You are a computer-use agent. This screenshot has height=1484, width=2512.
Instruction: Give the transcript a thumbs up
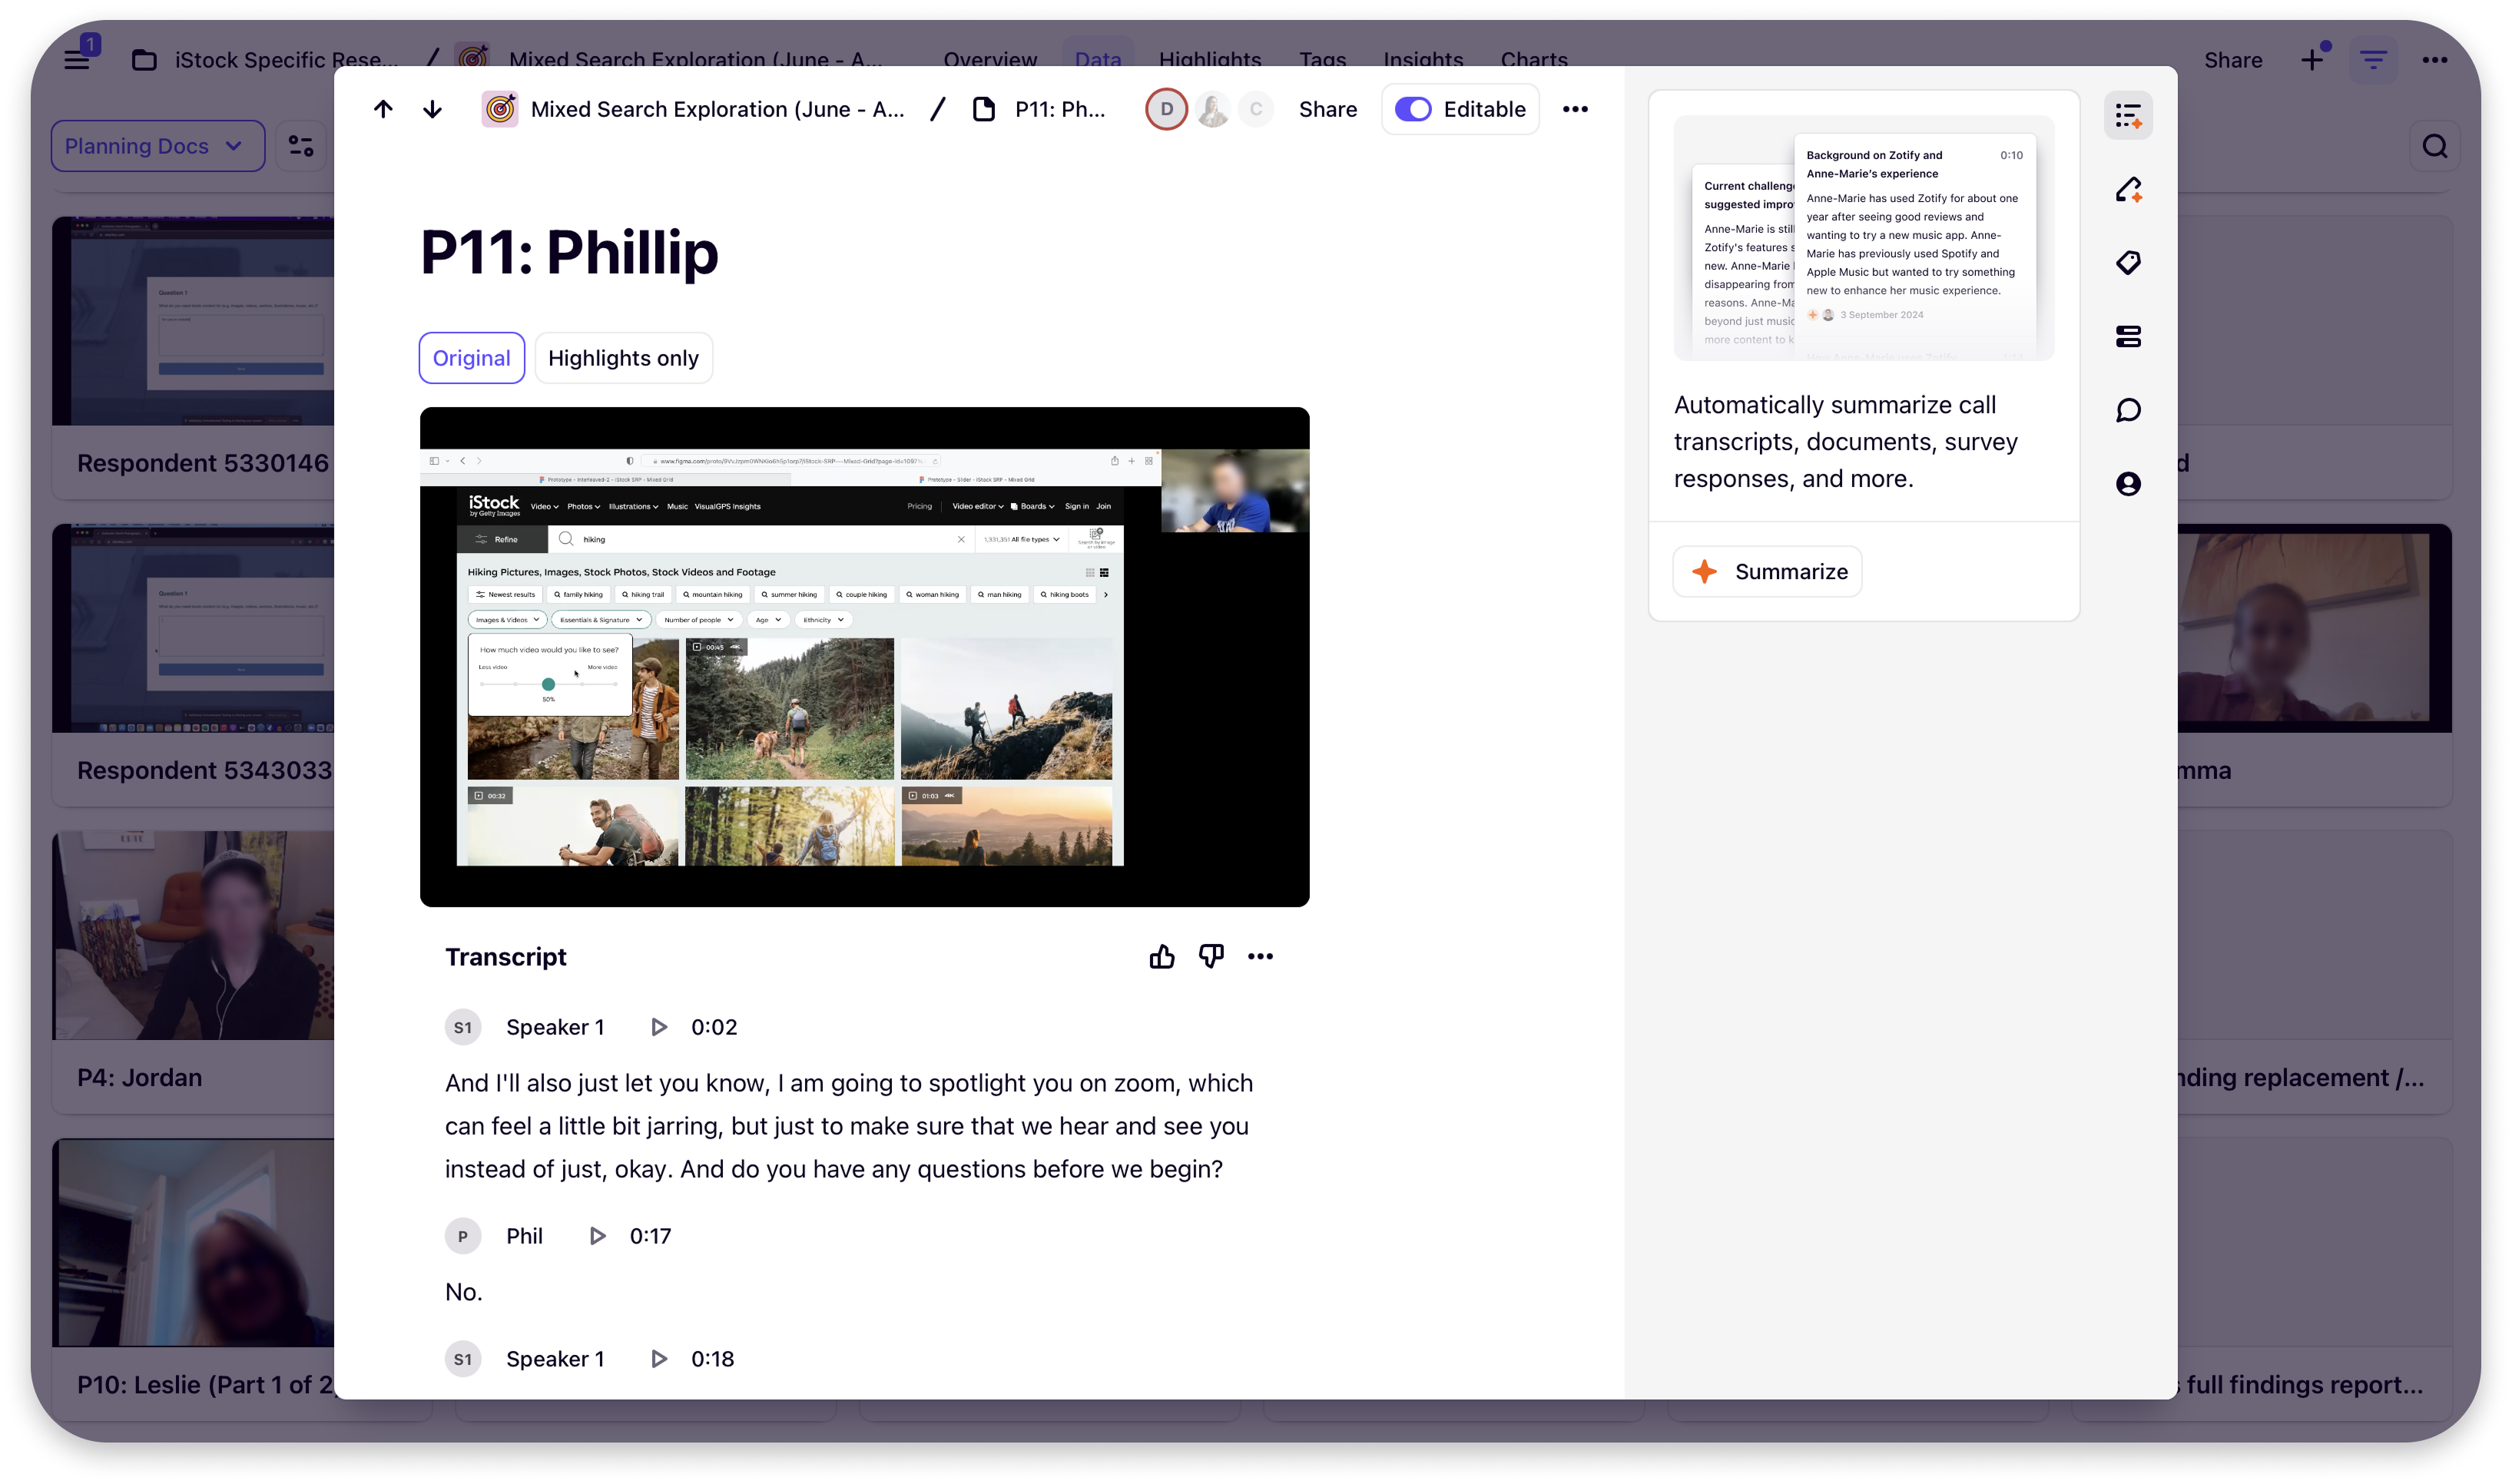tap(1161, 957)
